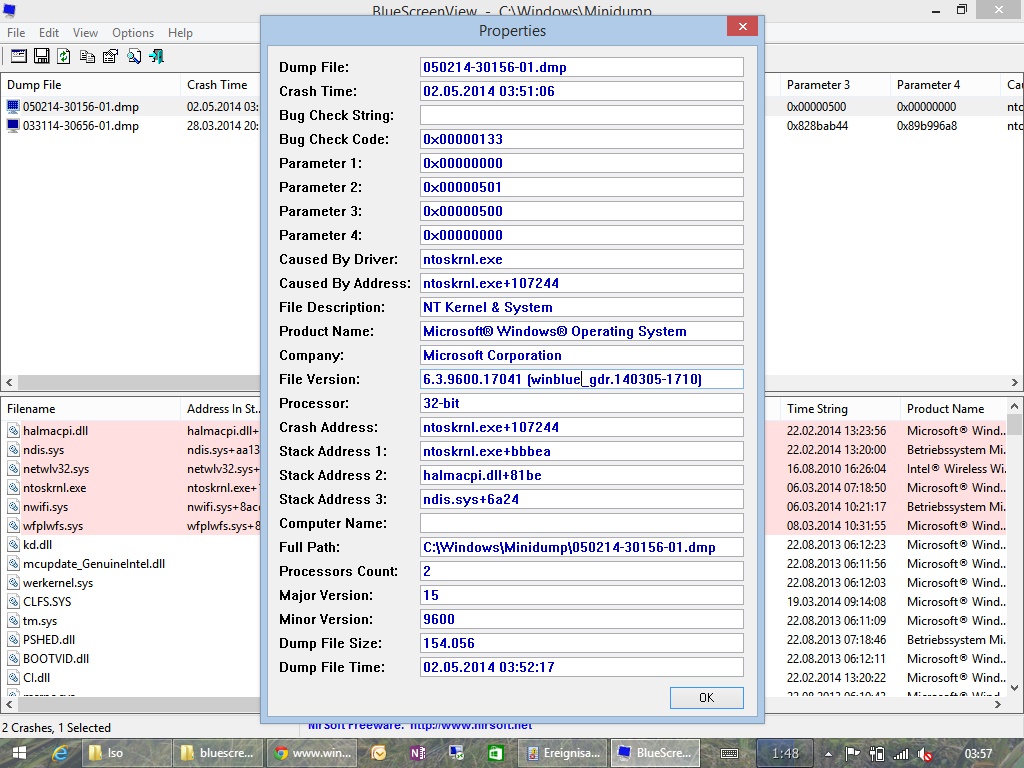1024x768 pixels.
Task: Click the file icon beside kd.dll
Action: 13,544
